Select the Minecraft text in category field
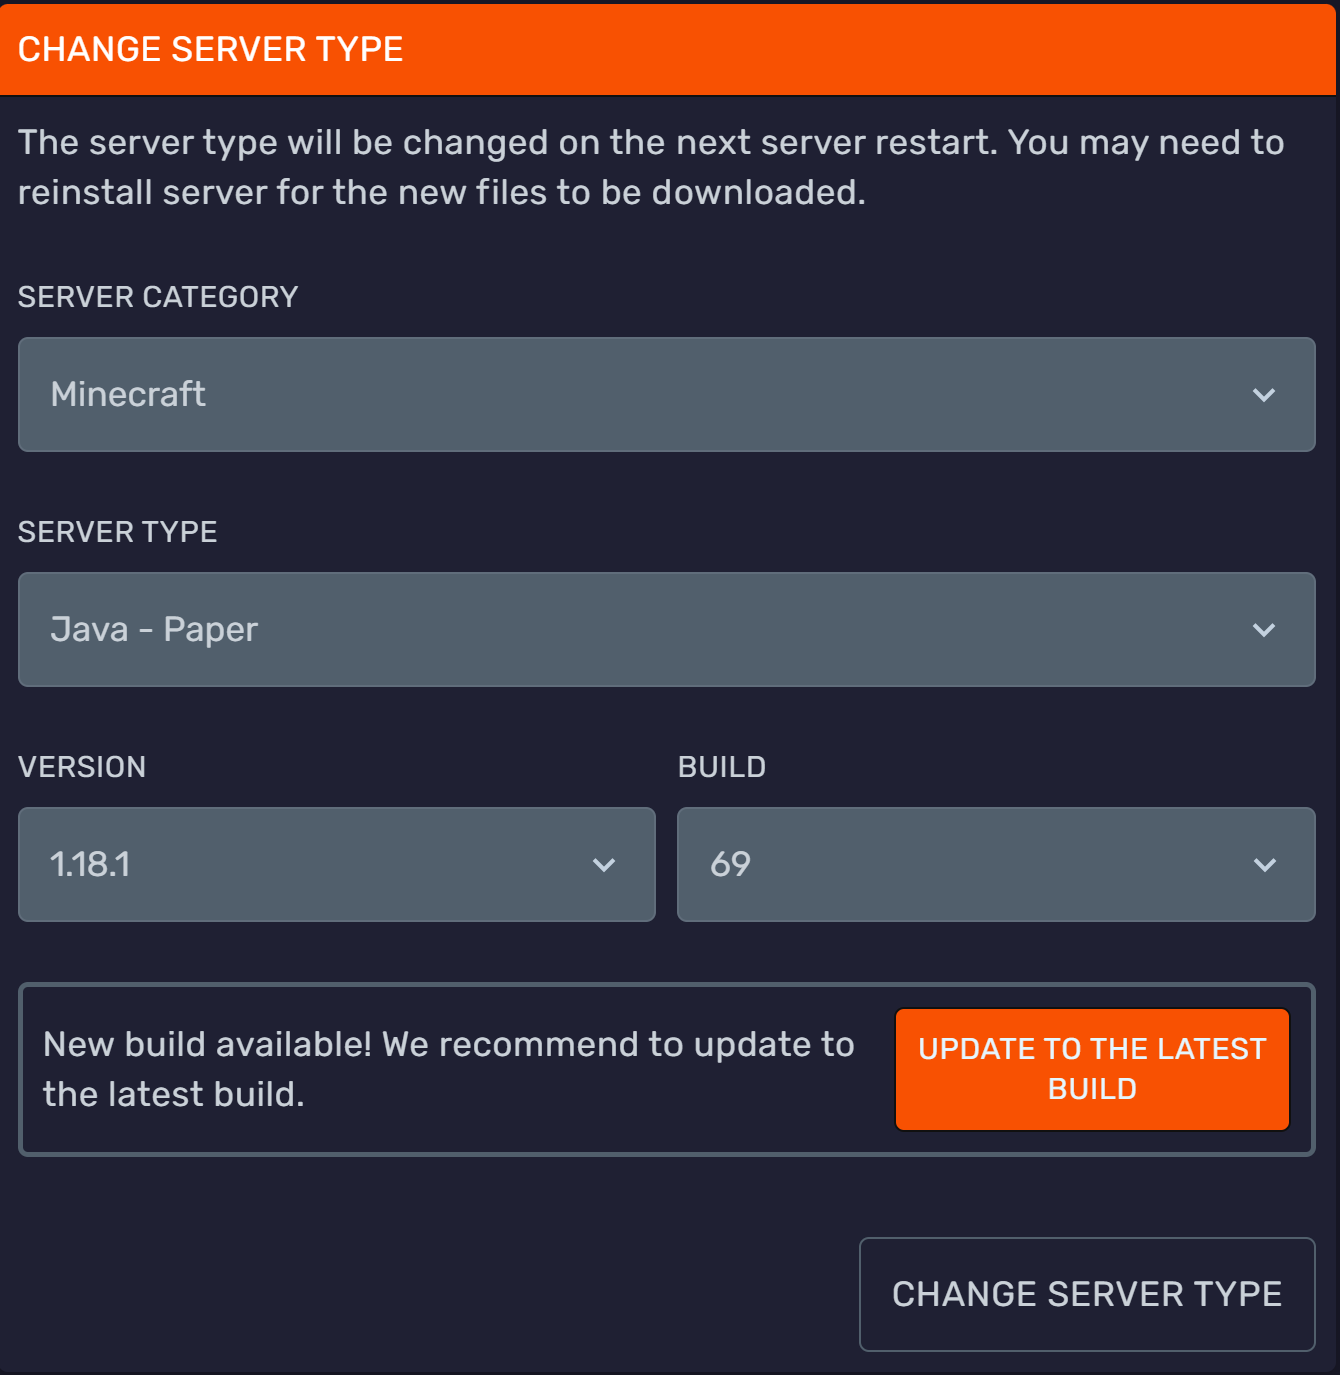 click(x=128, y=394)
